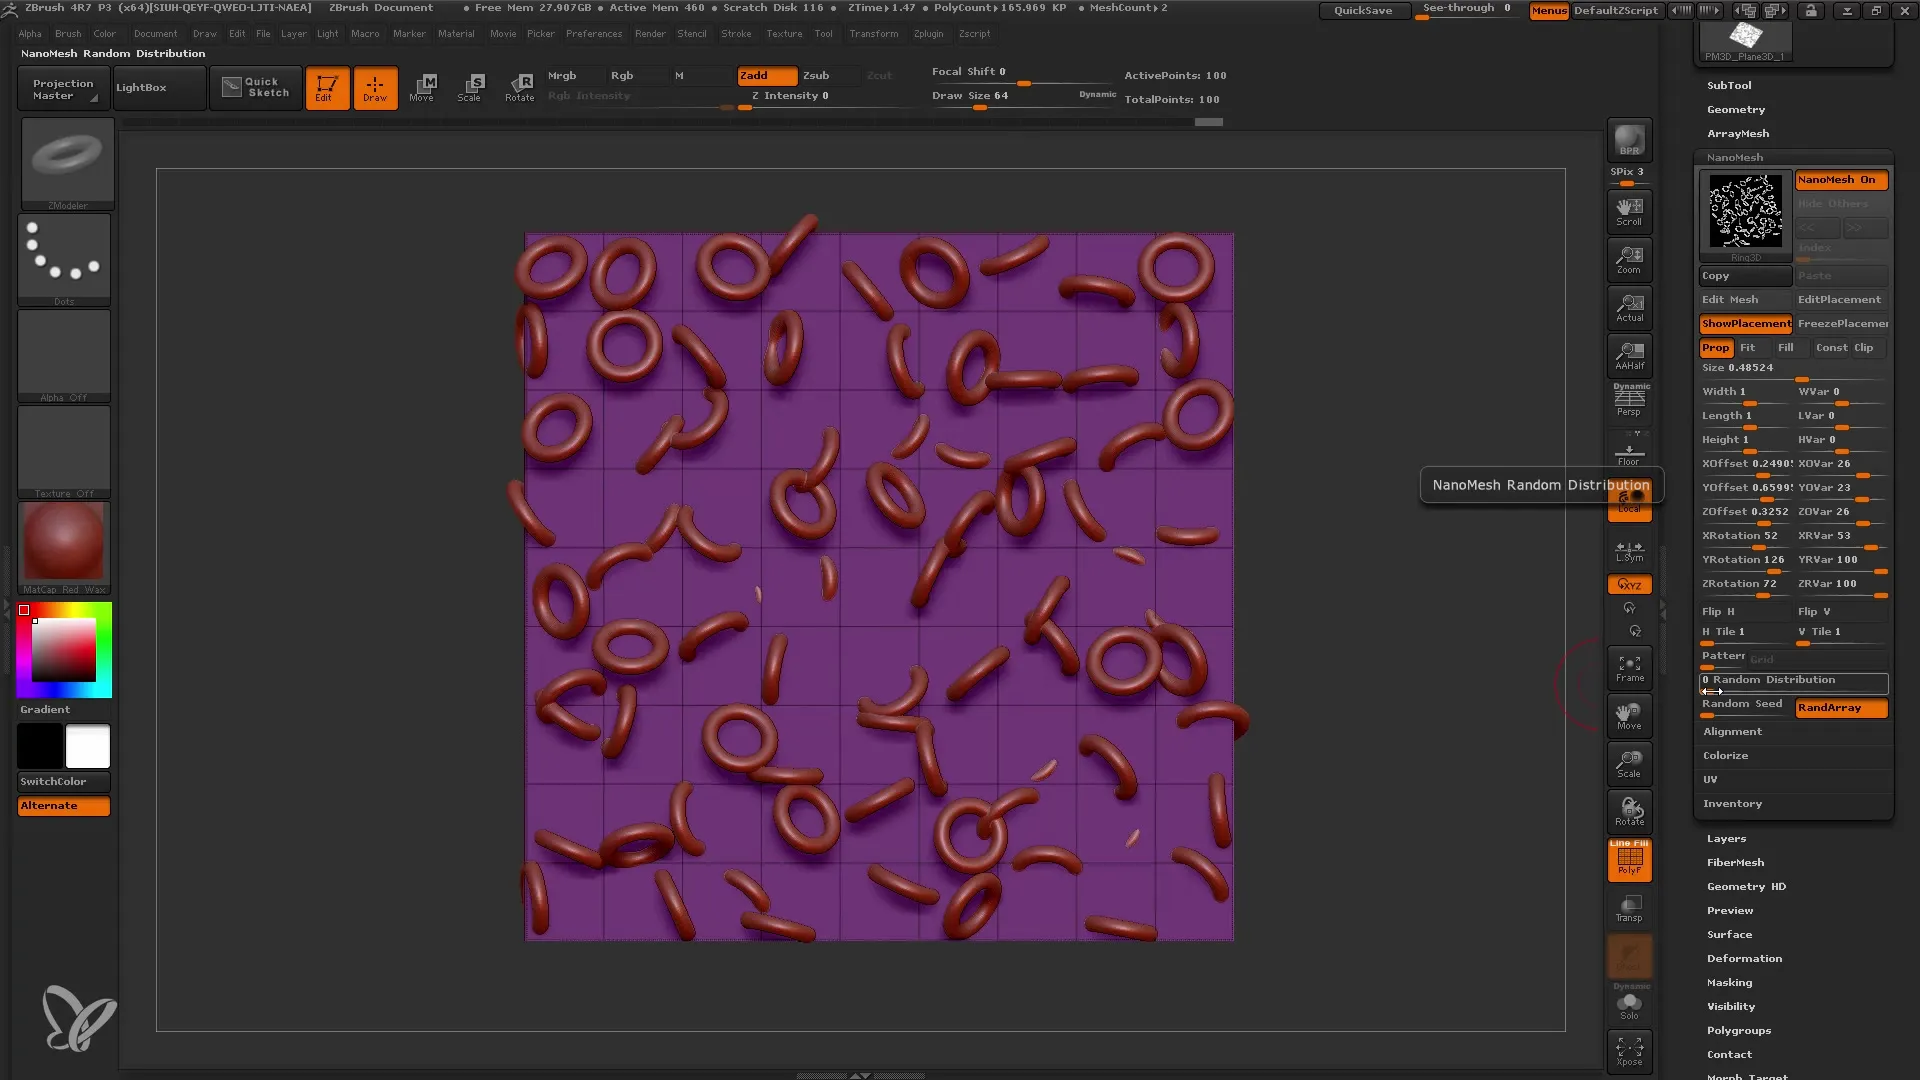Toggle NanoMesh On button

click(1840, 179)
